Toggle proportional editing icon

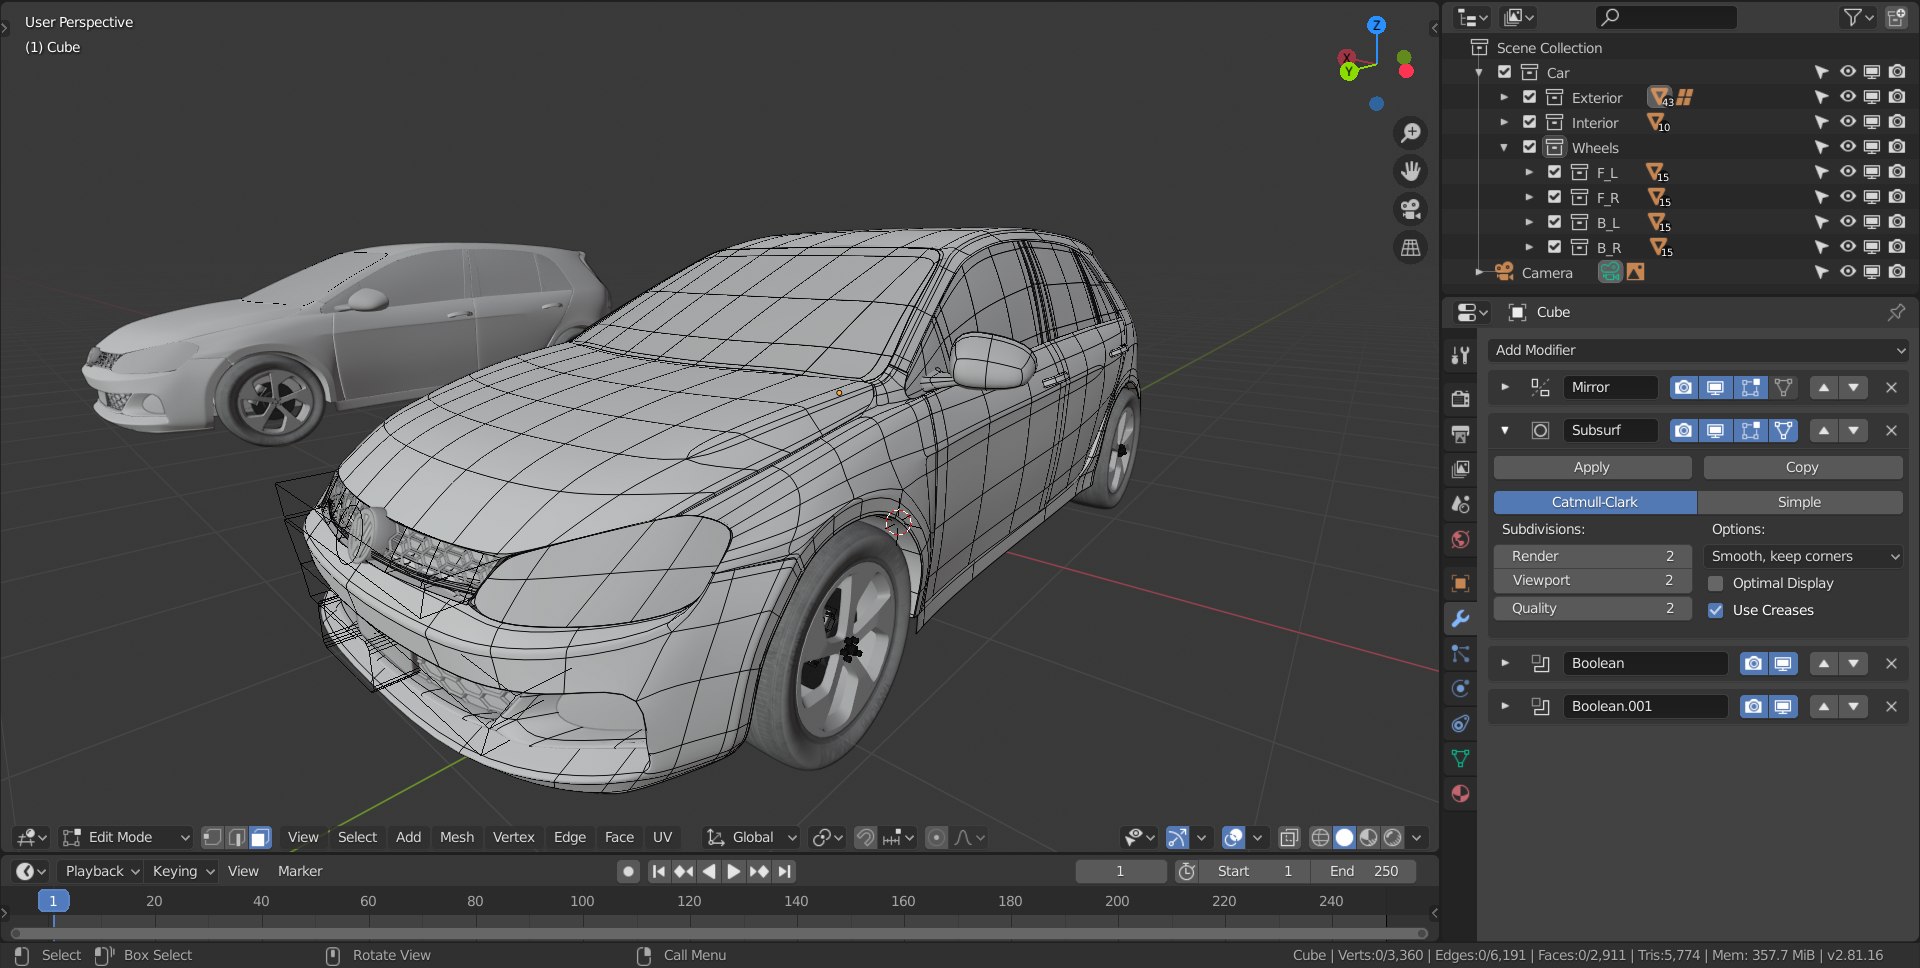936,837
